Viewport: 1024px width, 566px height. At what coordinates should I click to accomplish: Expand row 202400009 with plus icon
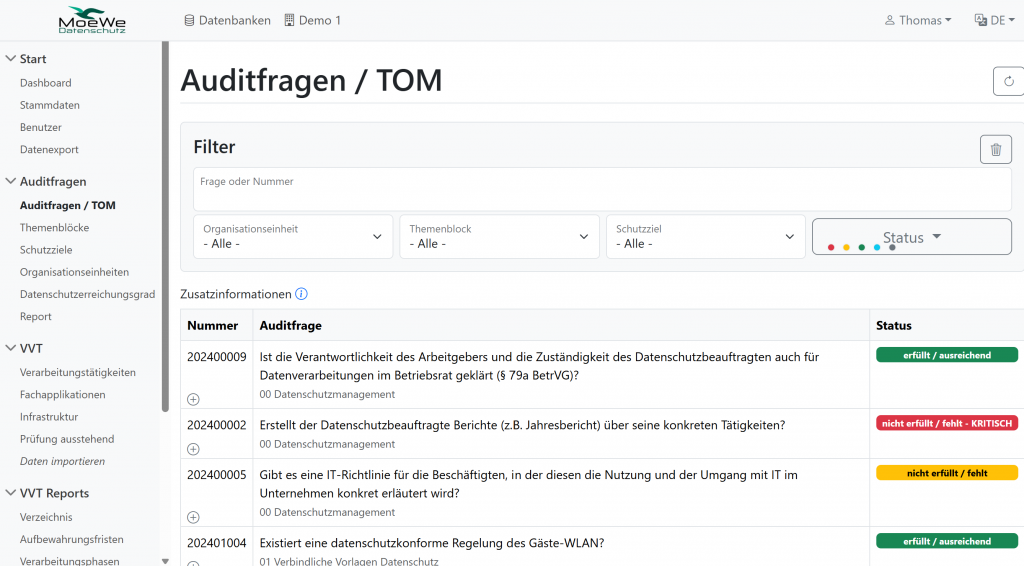pyautogui.click(x=193, y=399)
